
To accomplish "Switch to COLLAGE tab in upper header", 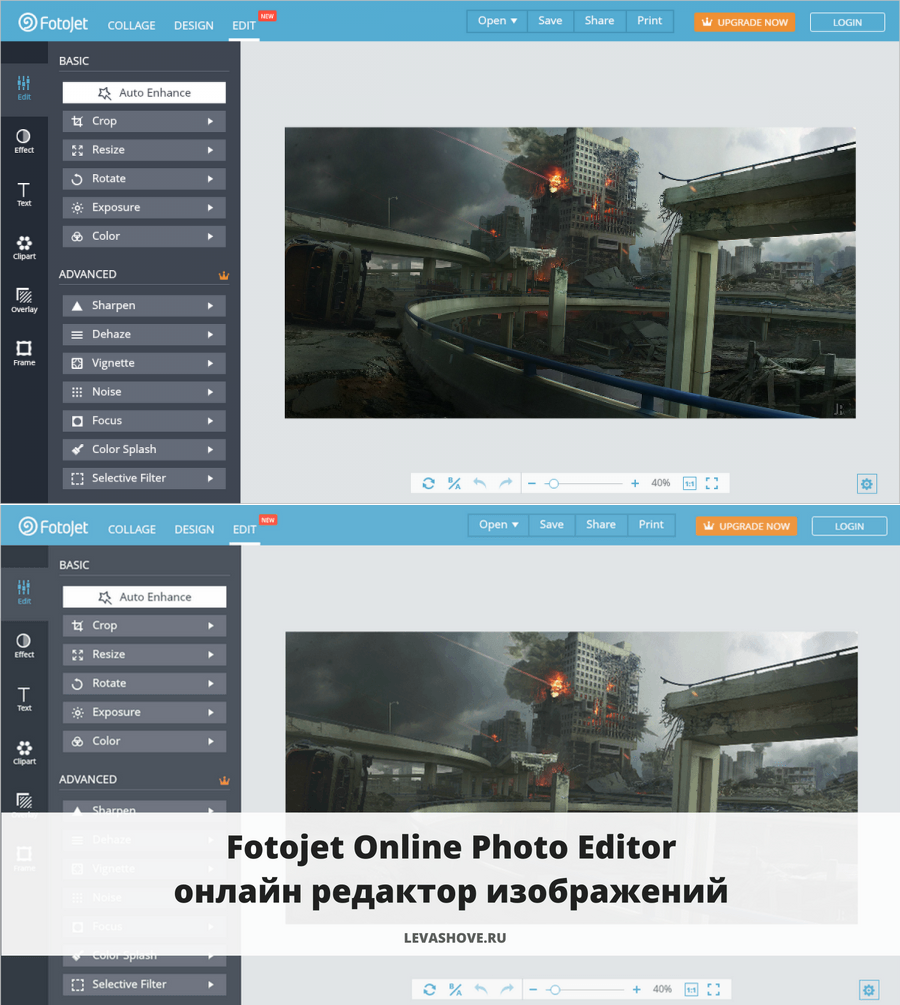I will pos(131,26).
